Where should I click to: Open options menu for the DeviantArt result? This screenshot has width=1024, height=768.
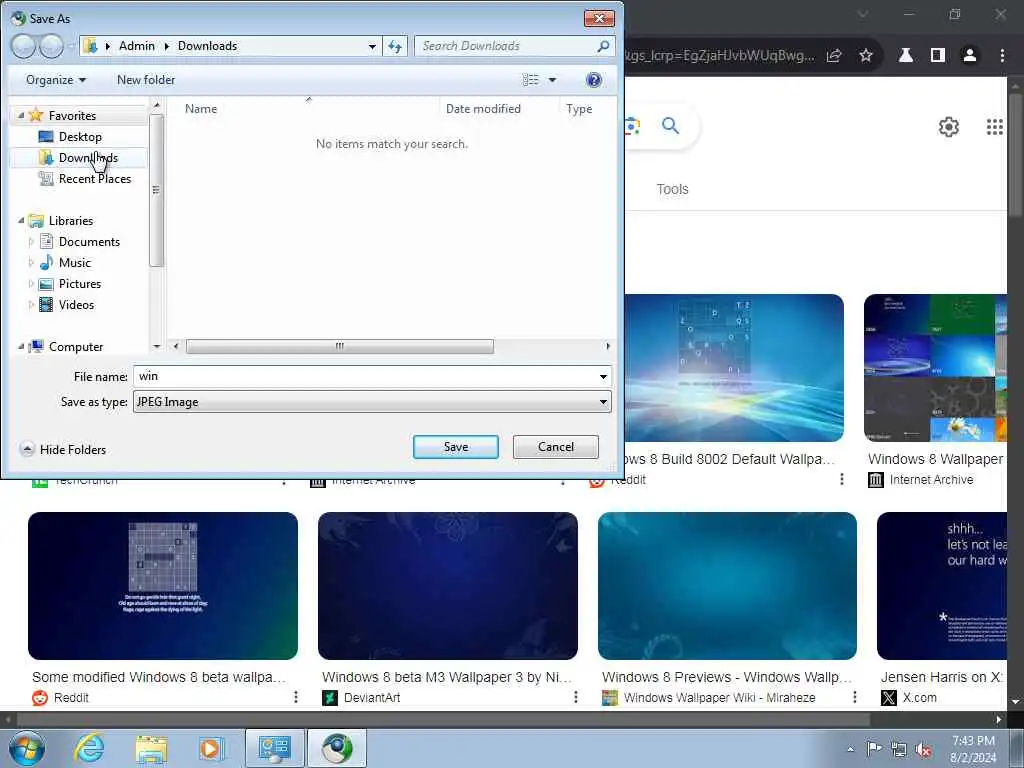pyautogui.click(x=575, y=697)
